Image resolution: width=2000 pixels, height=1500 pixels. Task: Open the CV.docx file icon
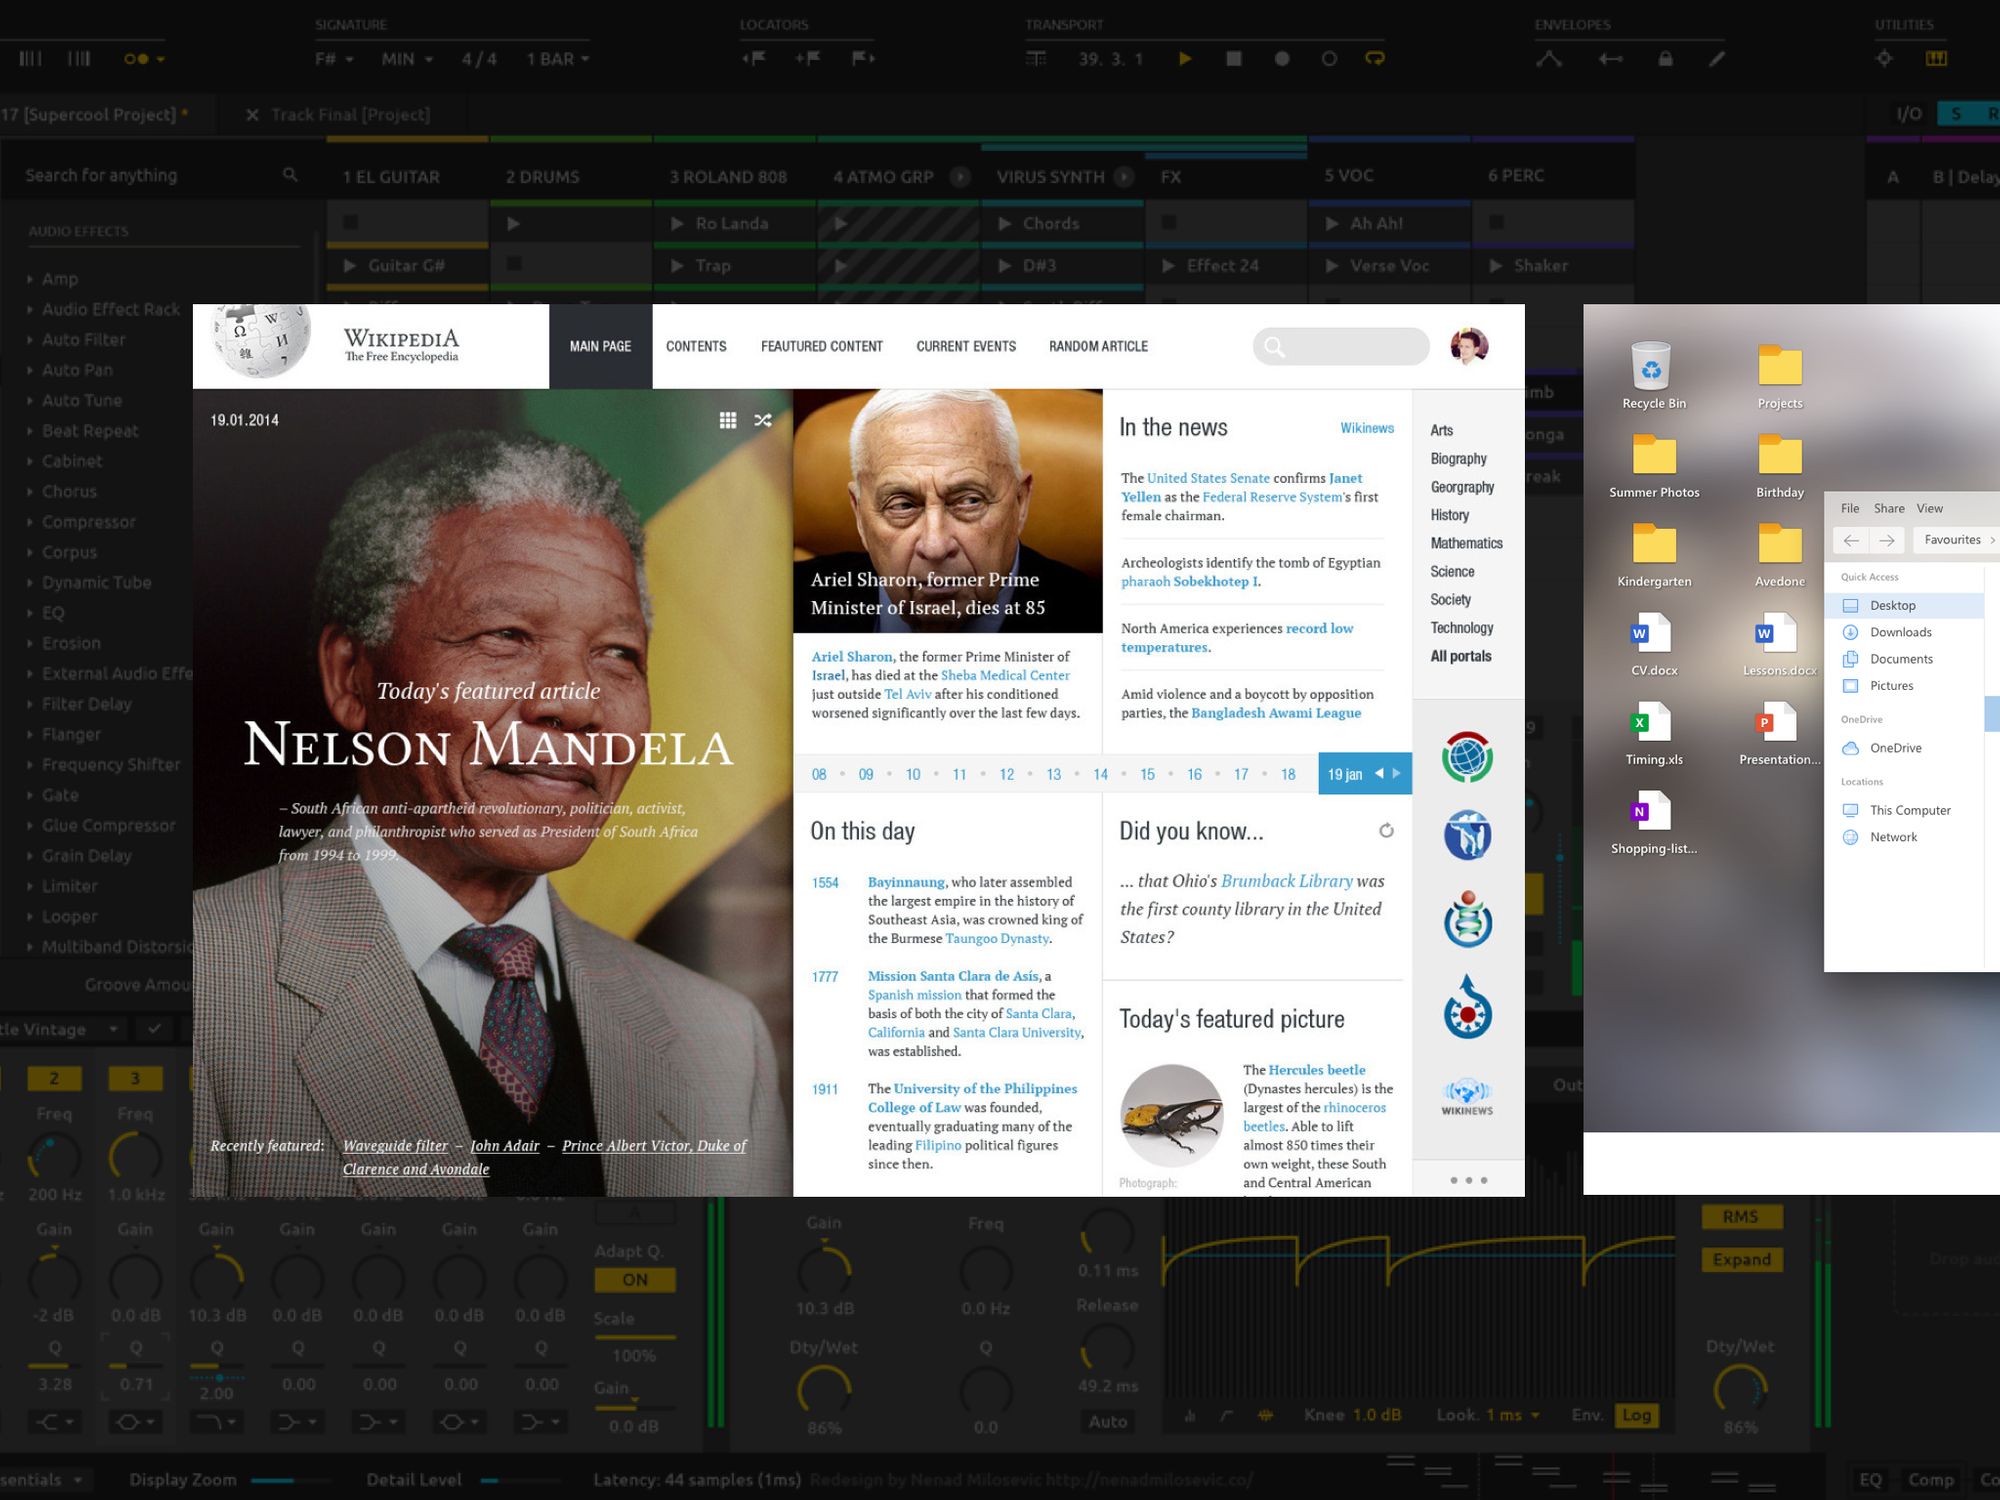coord(1653,635)
